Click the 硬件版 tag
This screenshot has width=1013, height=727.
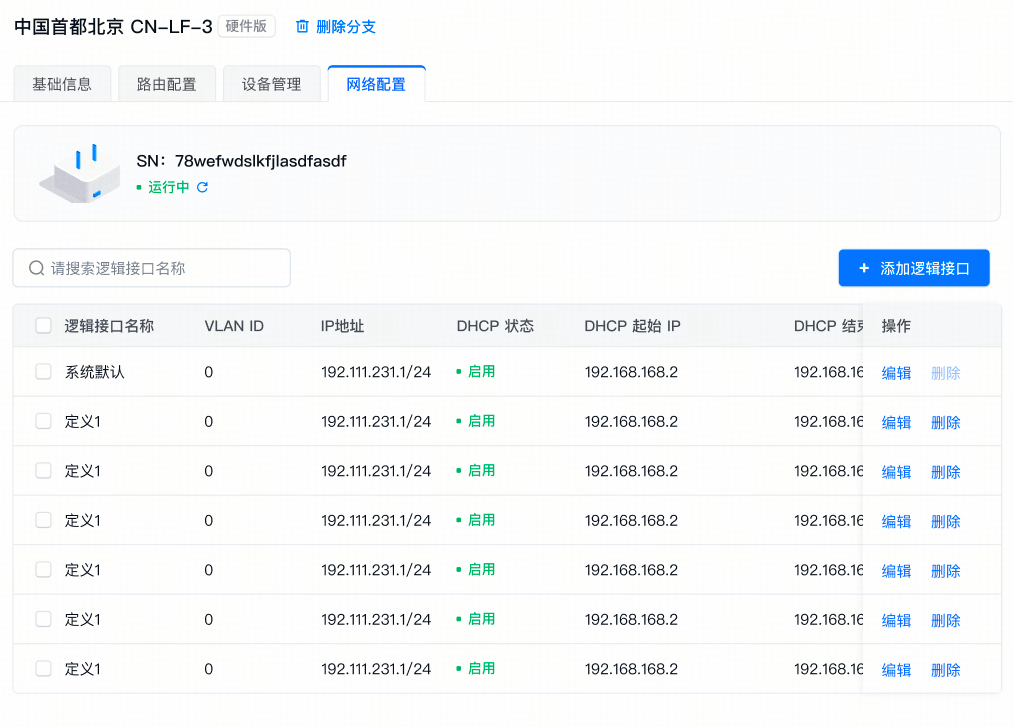(x=246, y=27)
